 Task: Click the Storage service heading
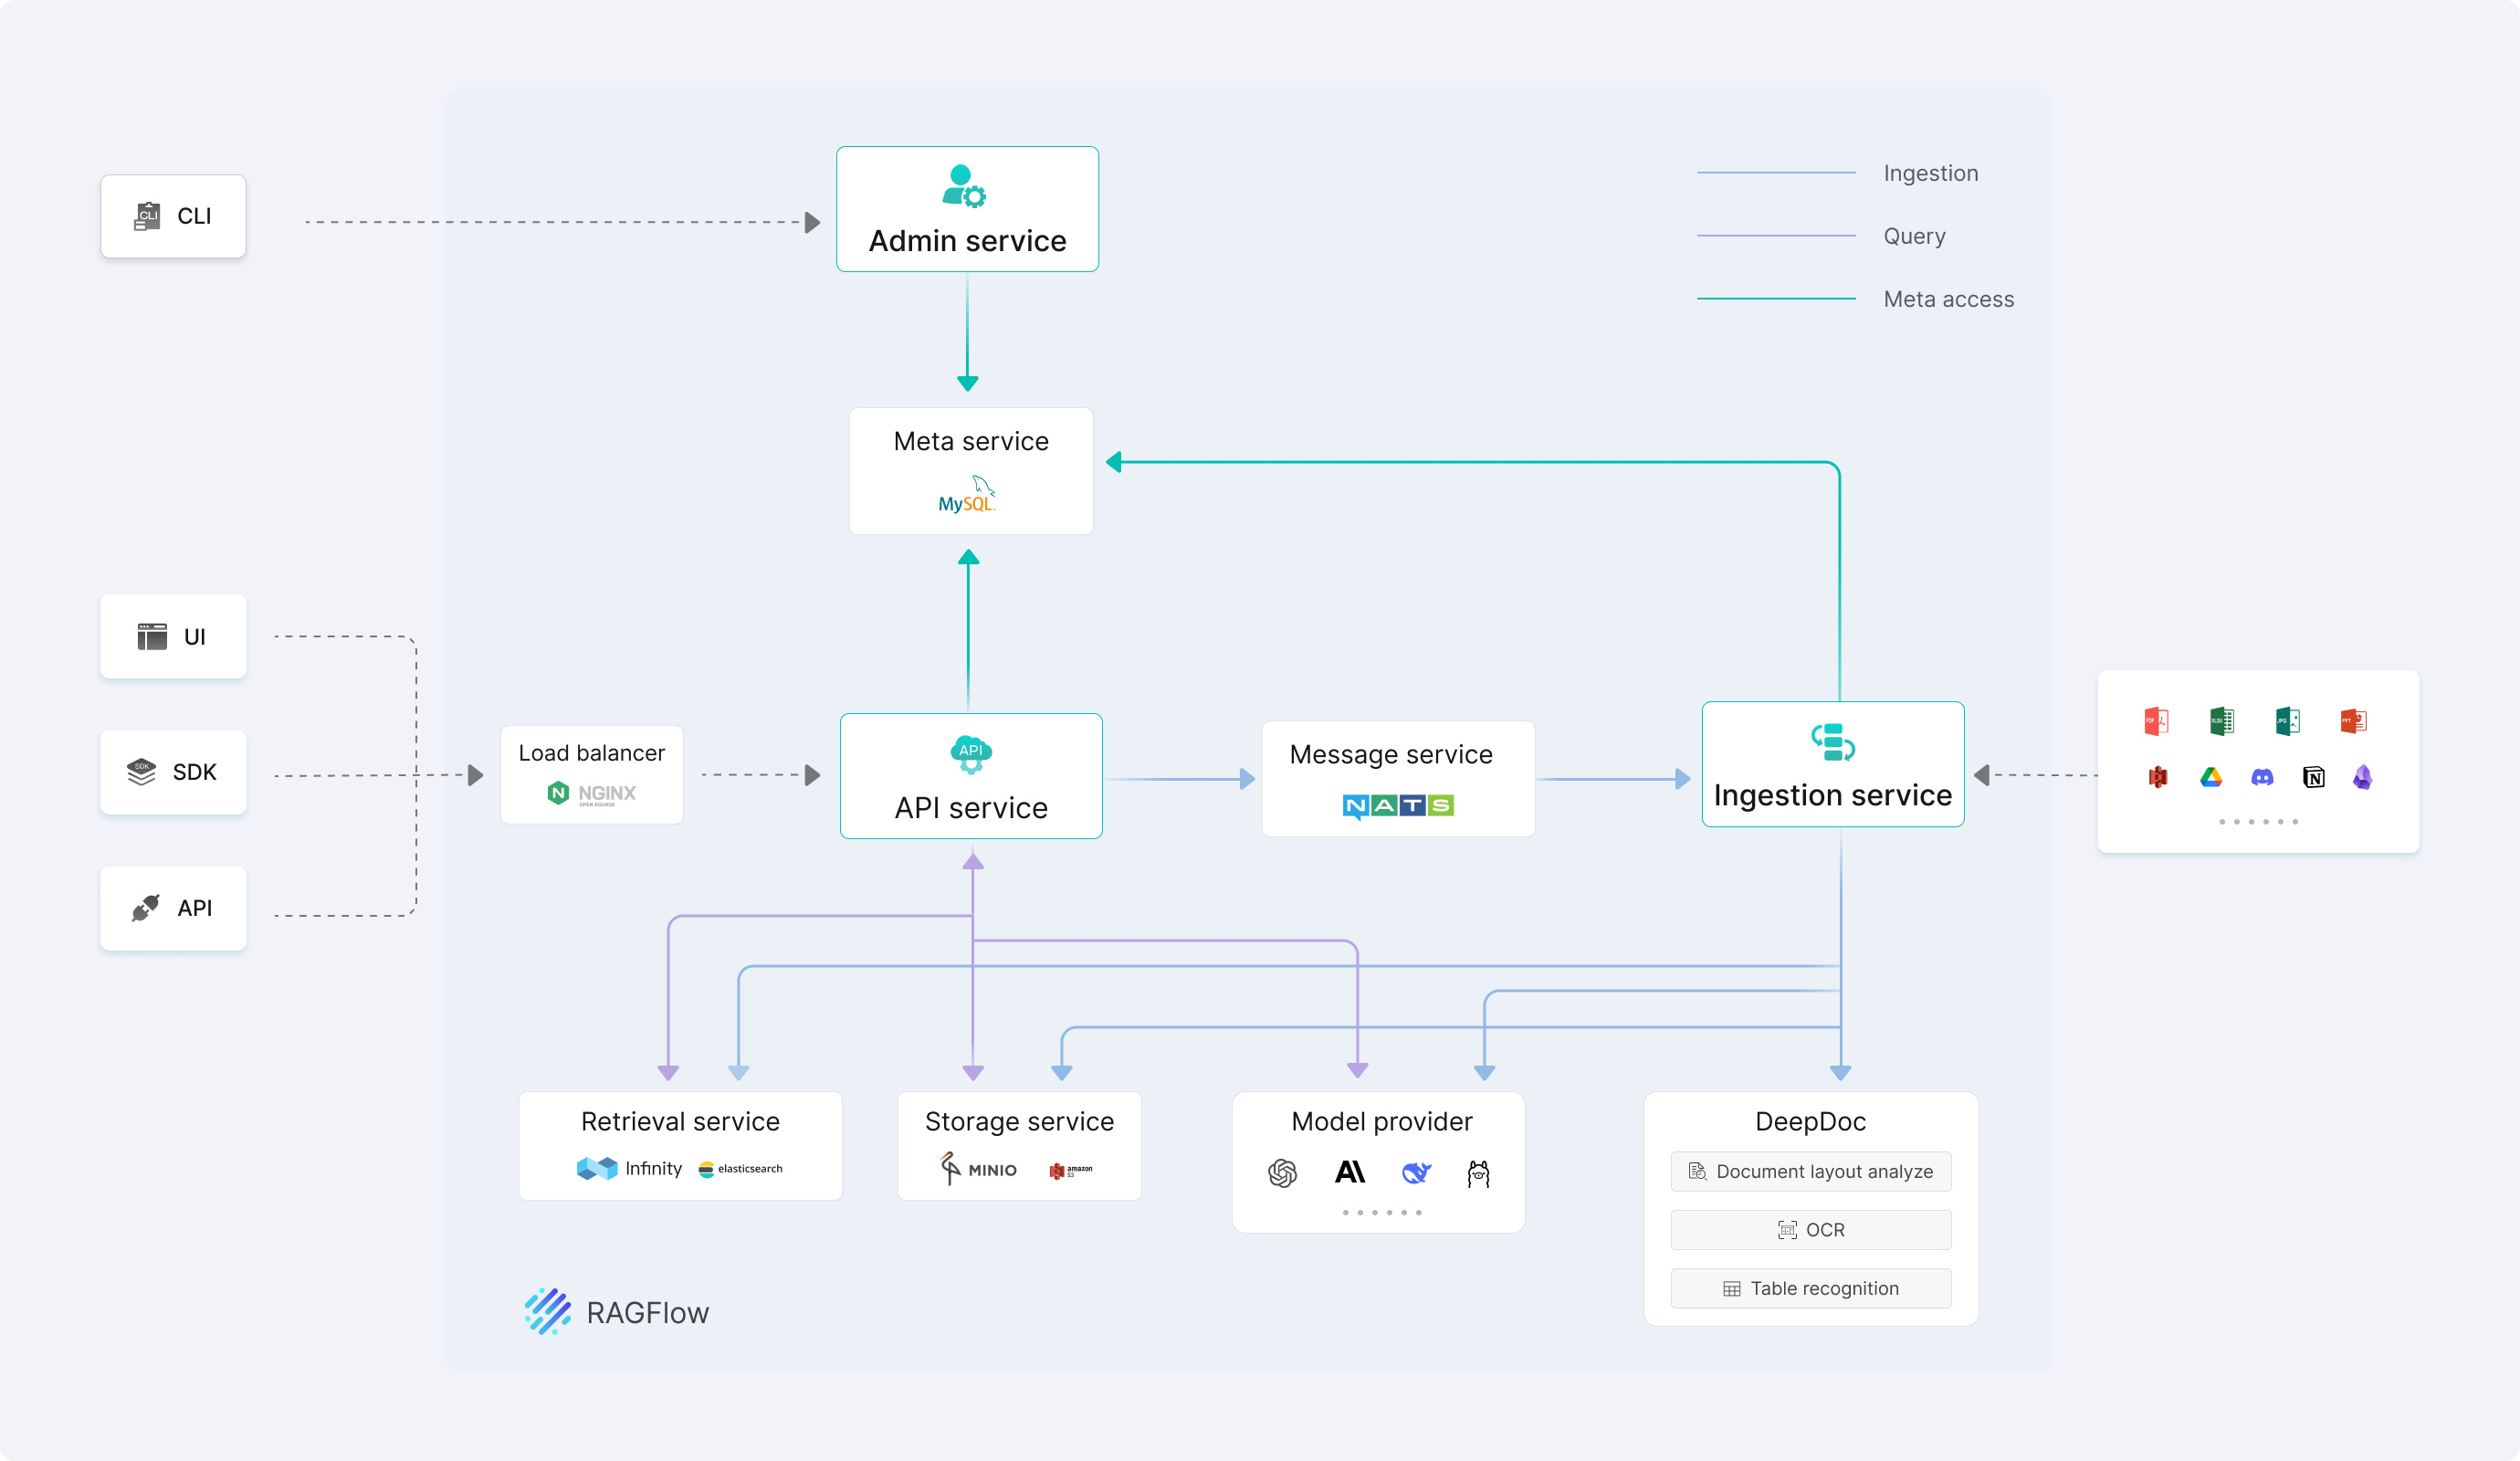click(1019, 1122)
